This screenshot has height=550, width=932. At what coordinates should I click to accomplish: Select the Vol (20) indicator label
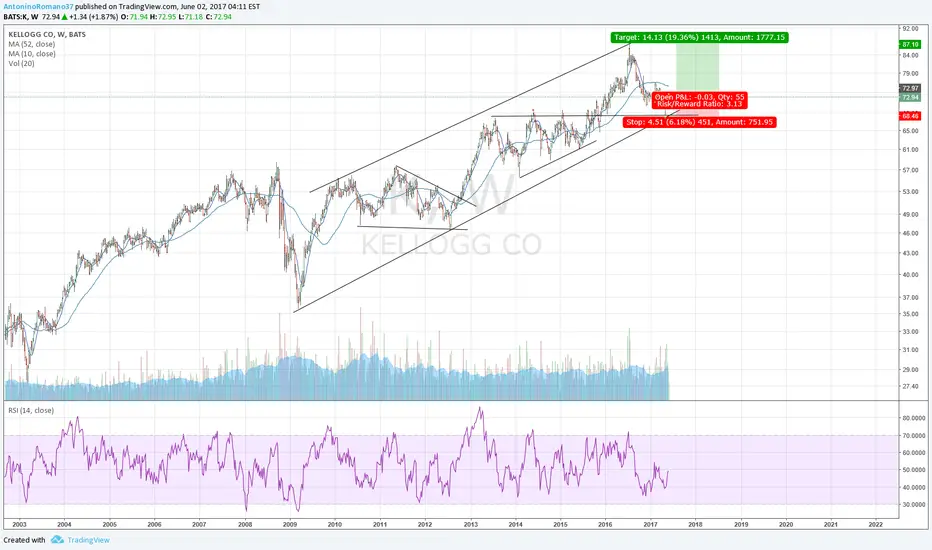[x=21, y=63]
